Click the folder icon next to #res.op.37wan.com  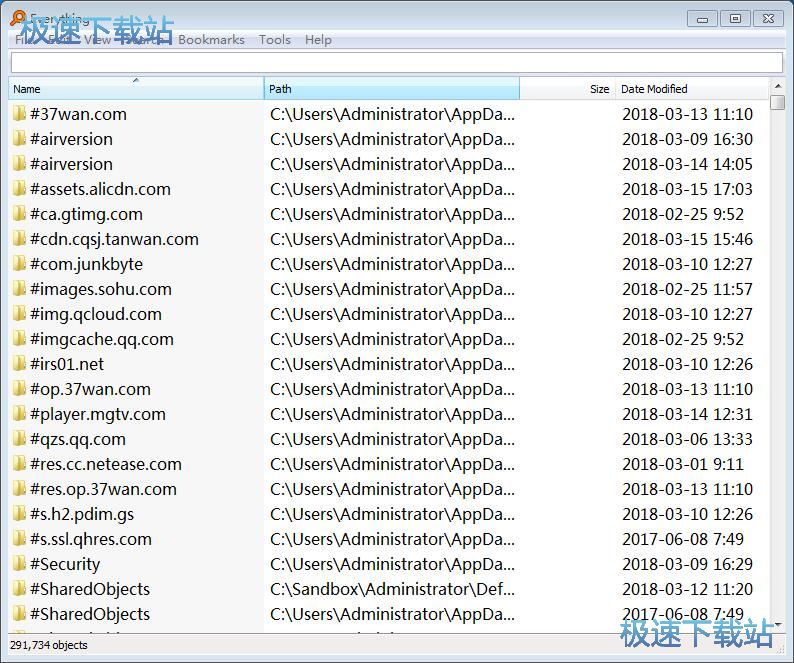[19, 488]
